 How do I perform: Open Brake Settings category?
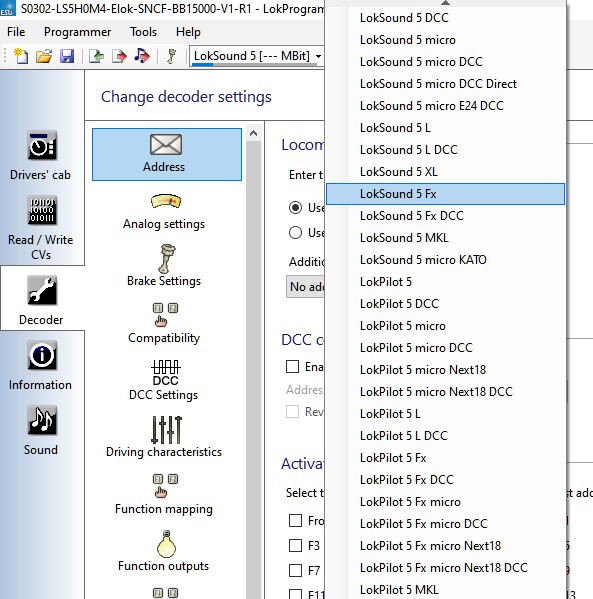[164, 266]
